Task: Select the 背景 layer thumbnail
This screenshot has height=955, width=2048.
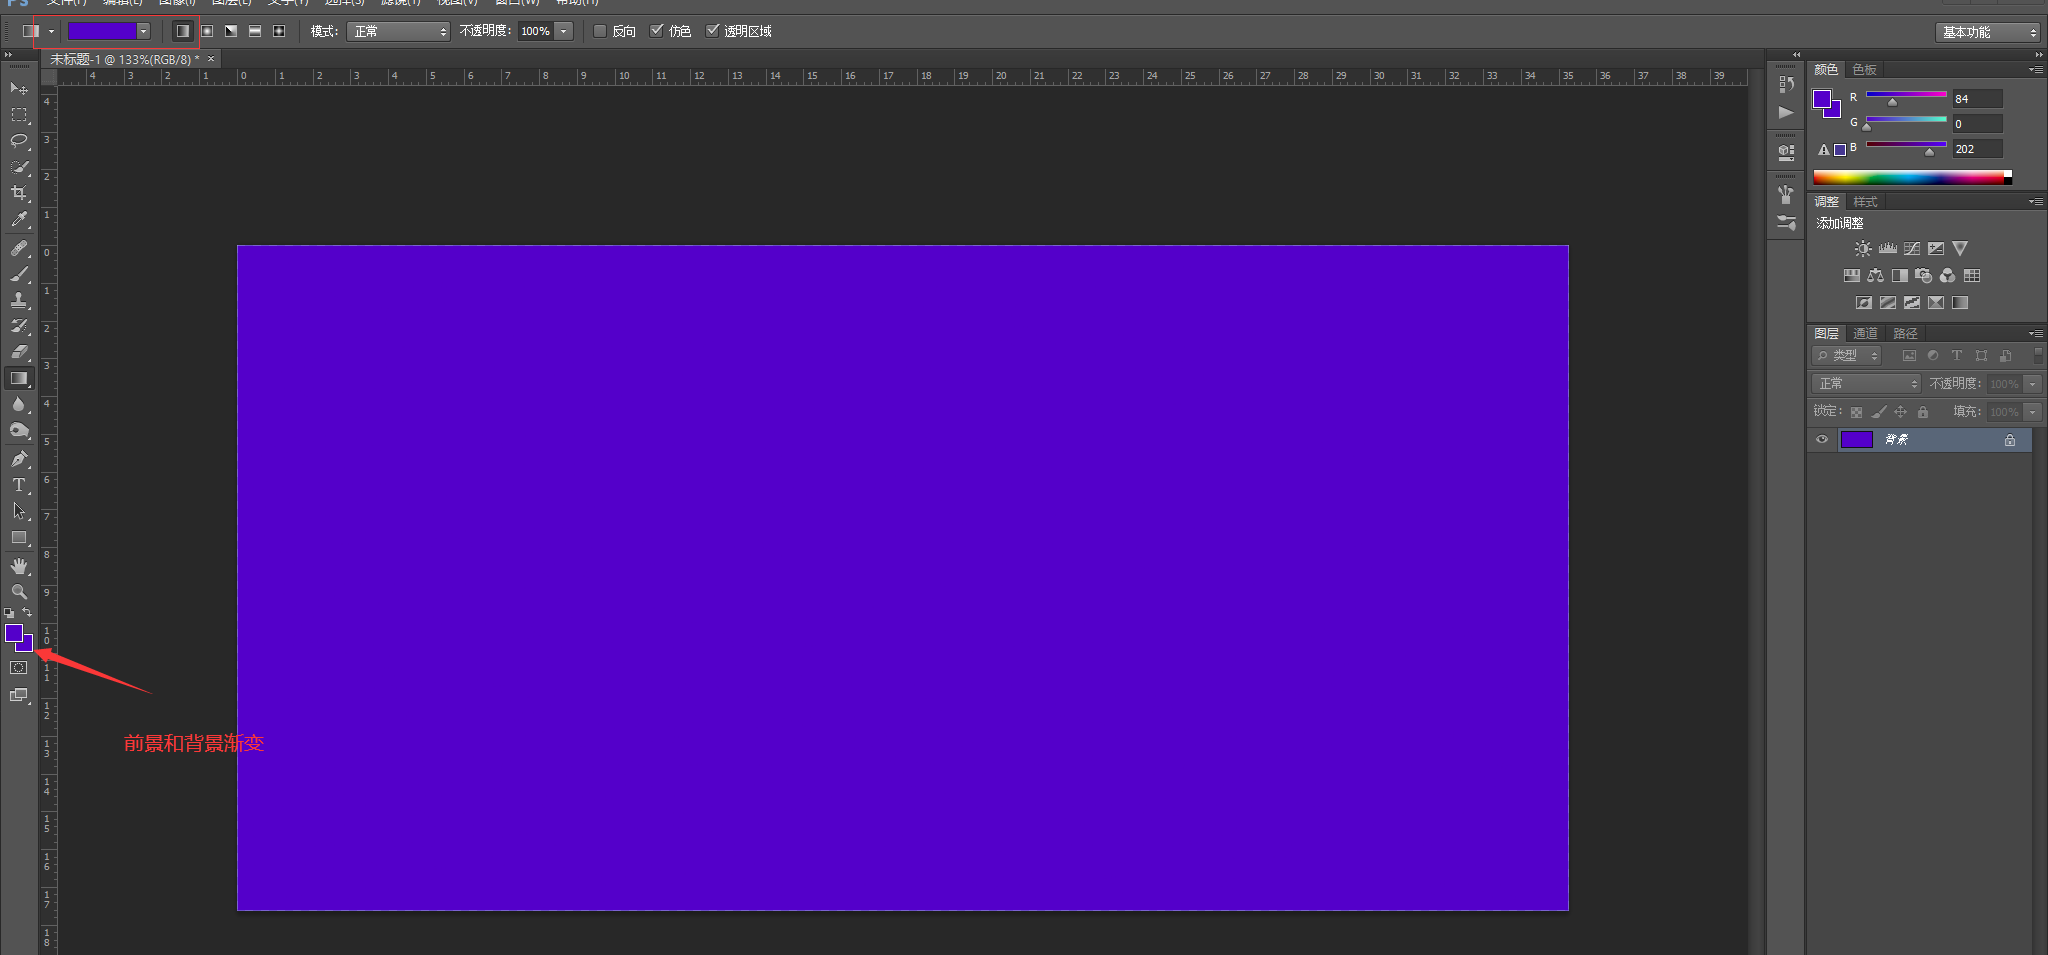Action: pyautogui.click(x=1857, y=440)
